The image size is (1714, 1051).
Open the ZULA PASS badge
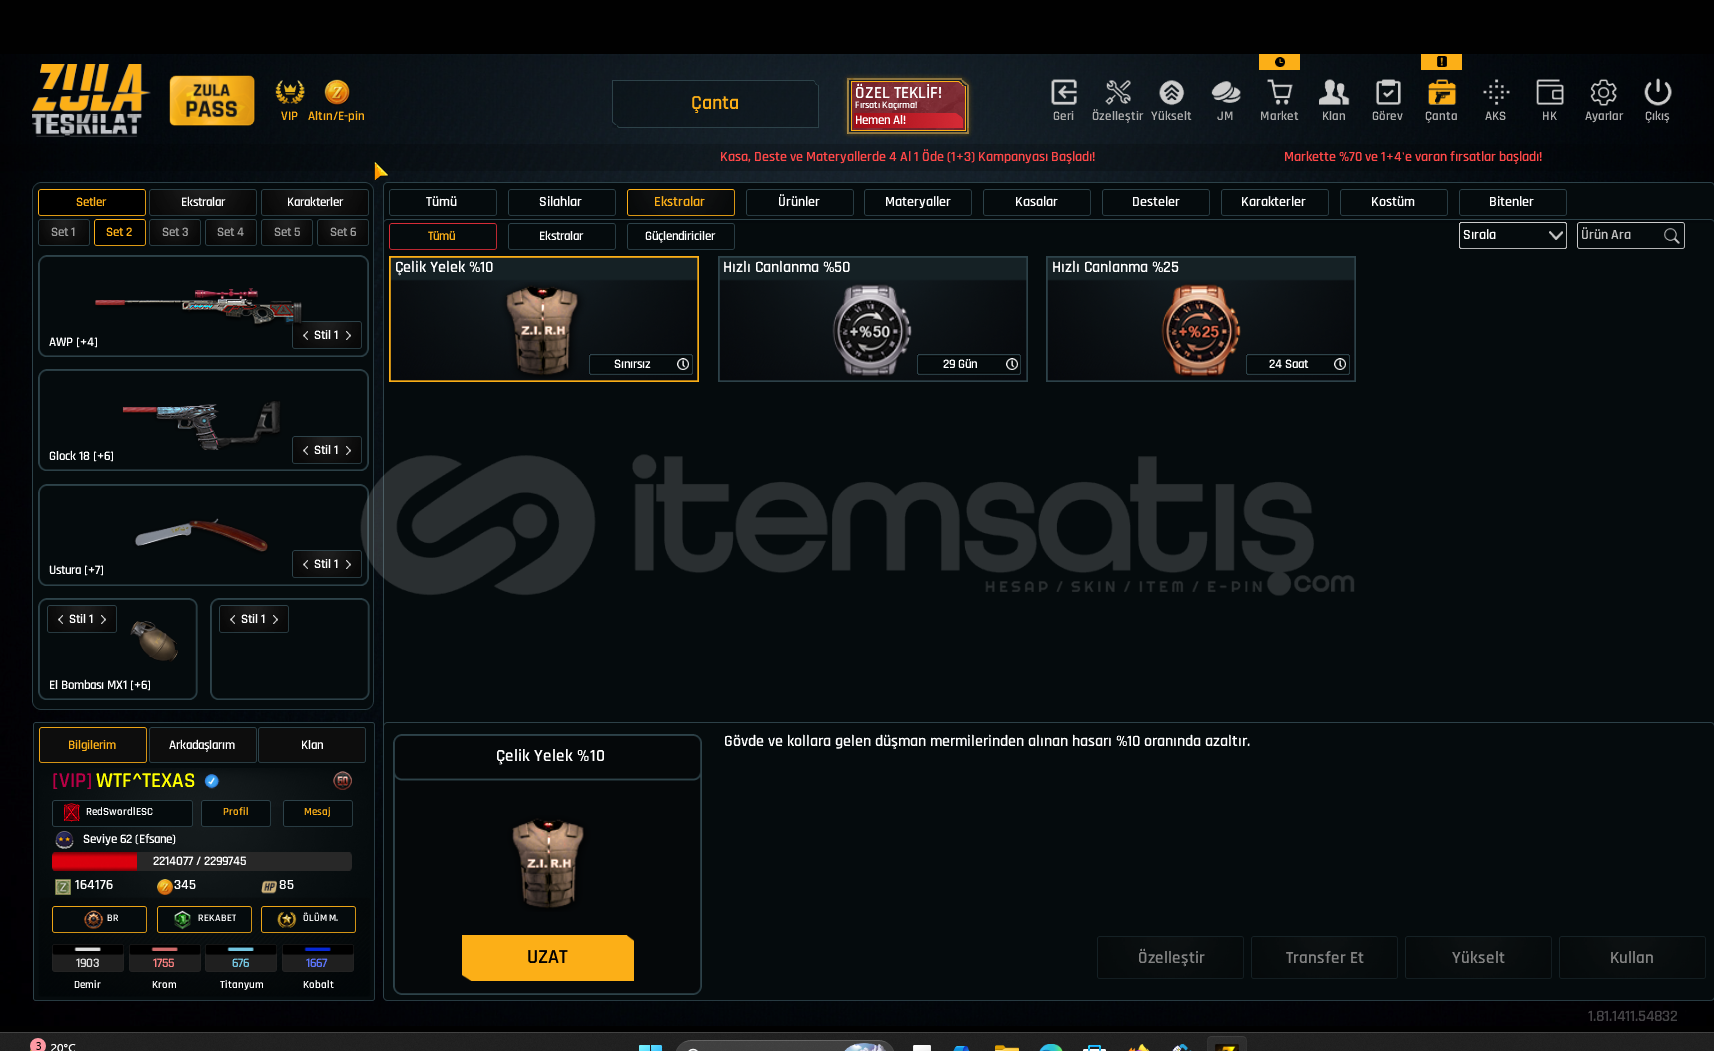212,101
